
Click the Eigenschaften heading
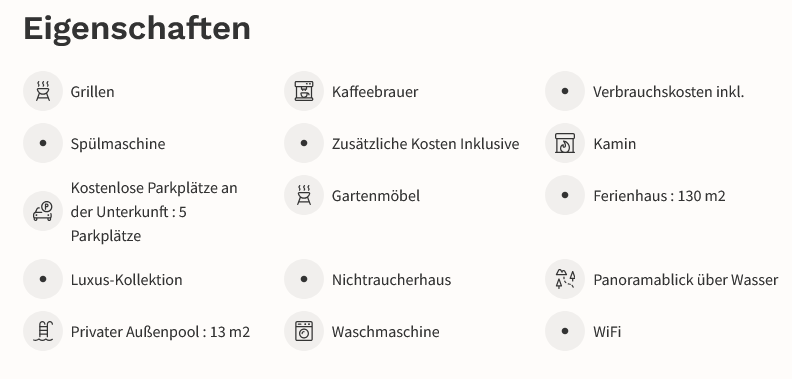pyautogui.click(x=137, y=29)
